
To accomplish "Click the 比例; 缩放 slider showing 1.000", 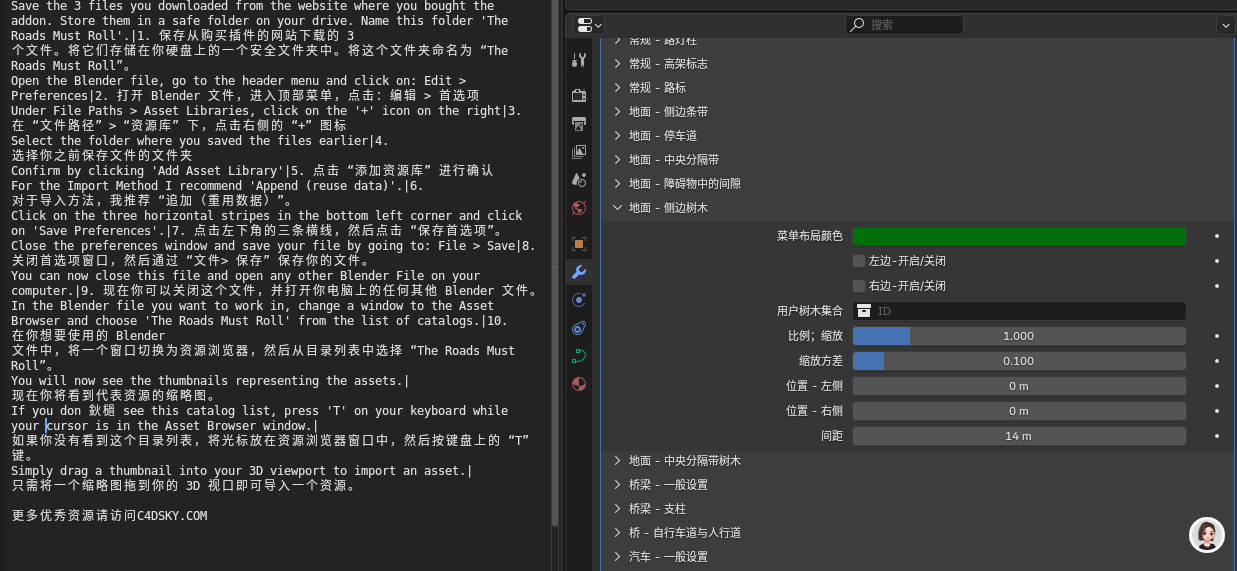I will coord(1019,336).
